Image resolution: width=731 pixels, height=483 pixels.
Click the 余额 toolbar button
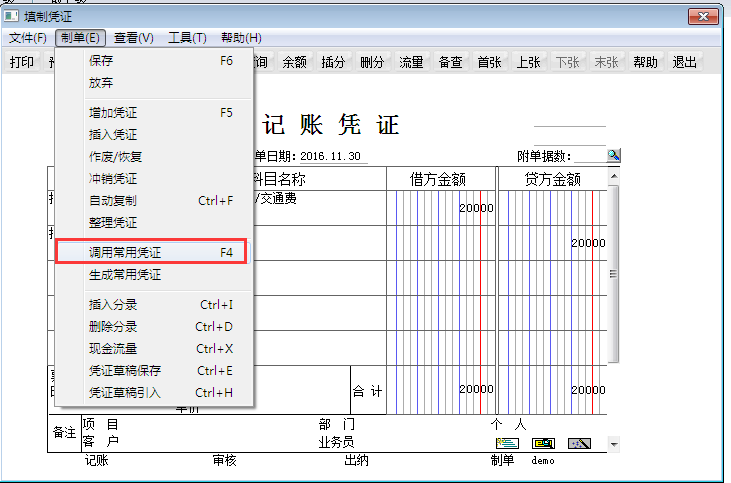coord(294,62)
